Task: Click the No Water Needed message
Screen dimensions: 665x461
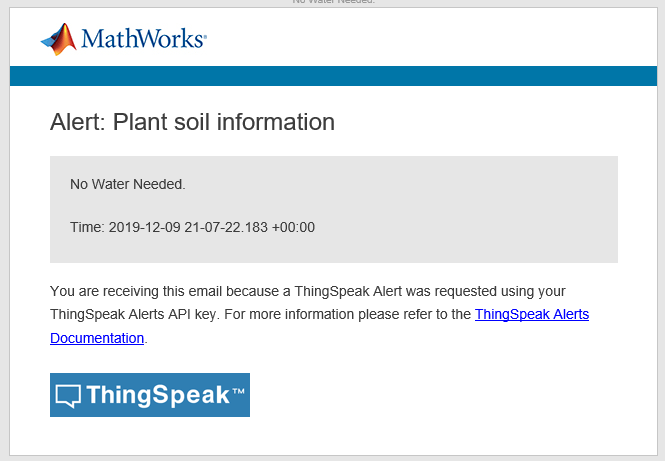Action: [x=127, y=184]
